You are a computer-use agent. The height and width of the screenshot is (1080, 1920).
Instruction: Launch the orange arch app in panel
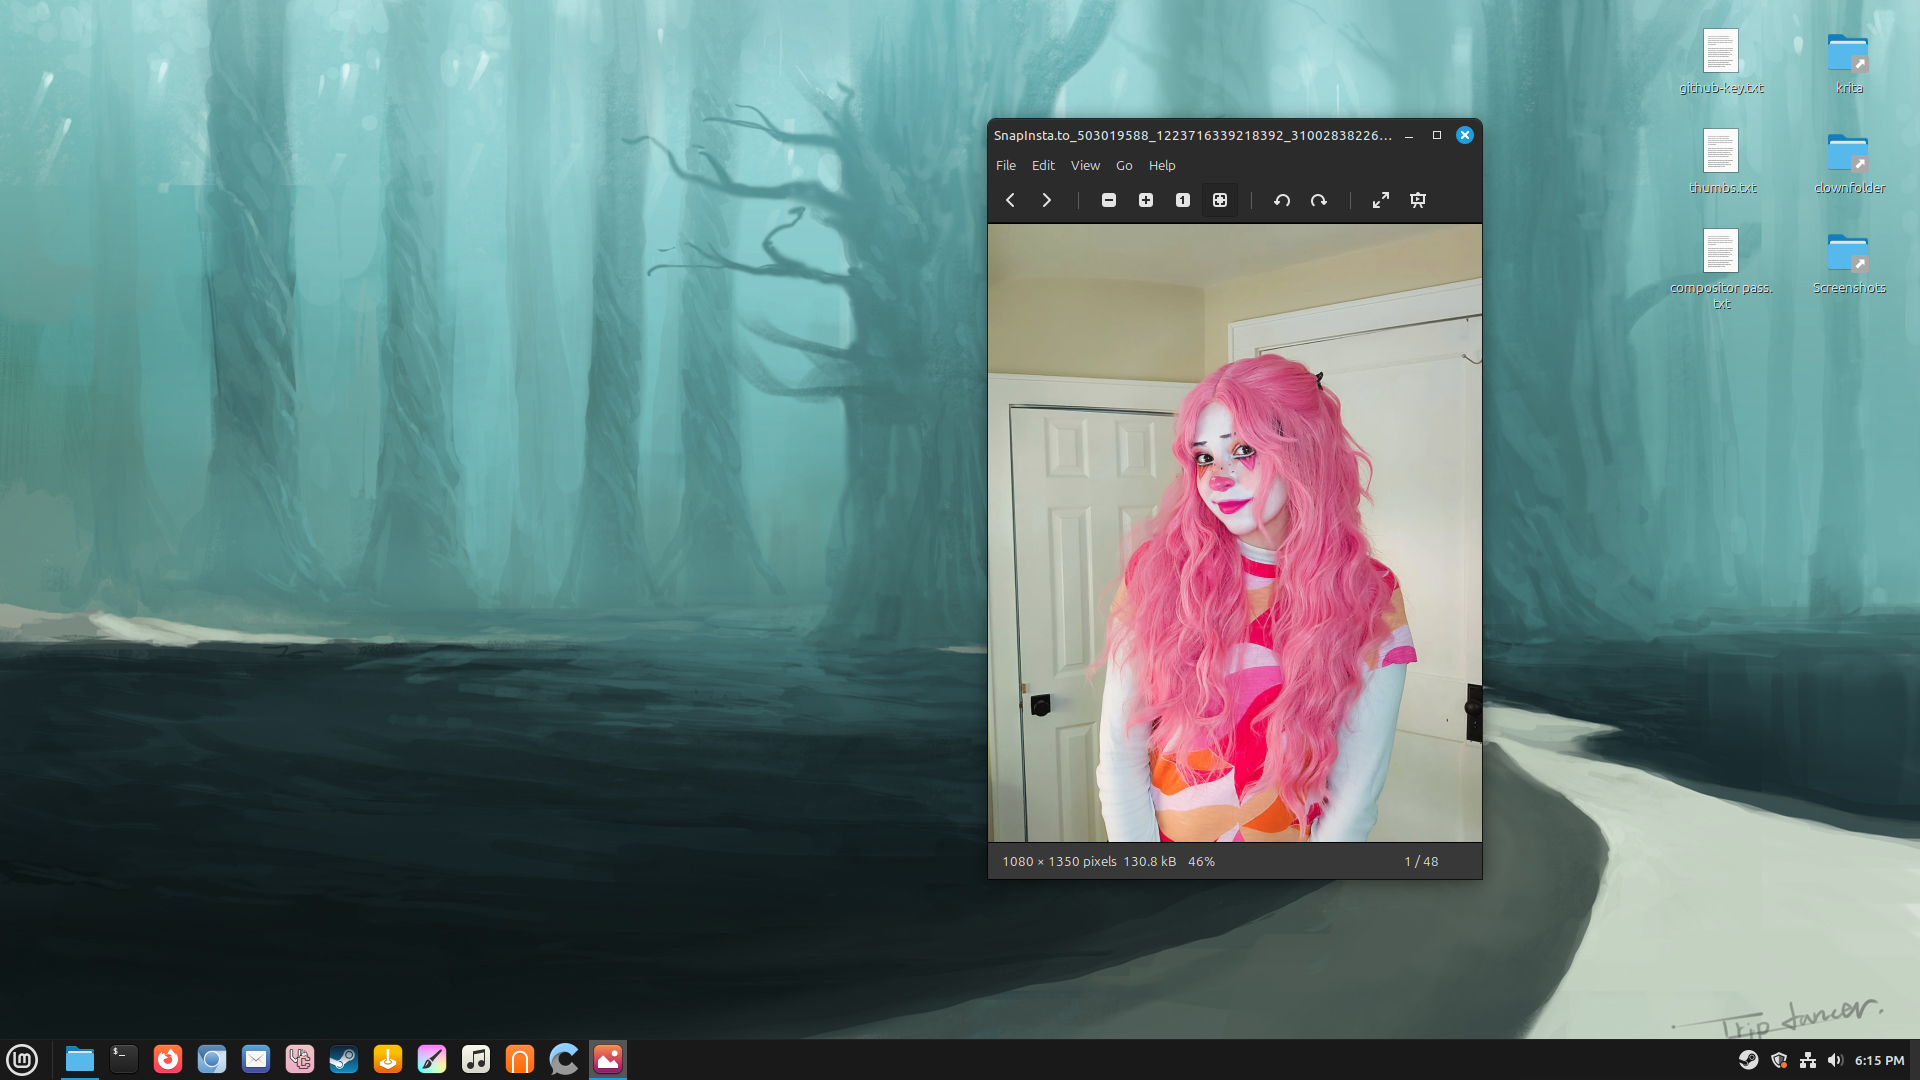point(520,1060)
